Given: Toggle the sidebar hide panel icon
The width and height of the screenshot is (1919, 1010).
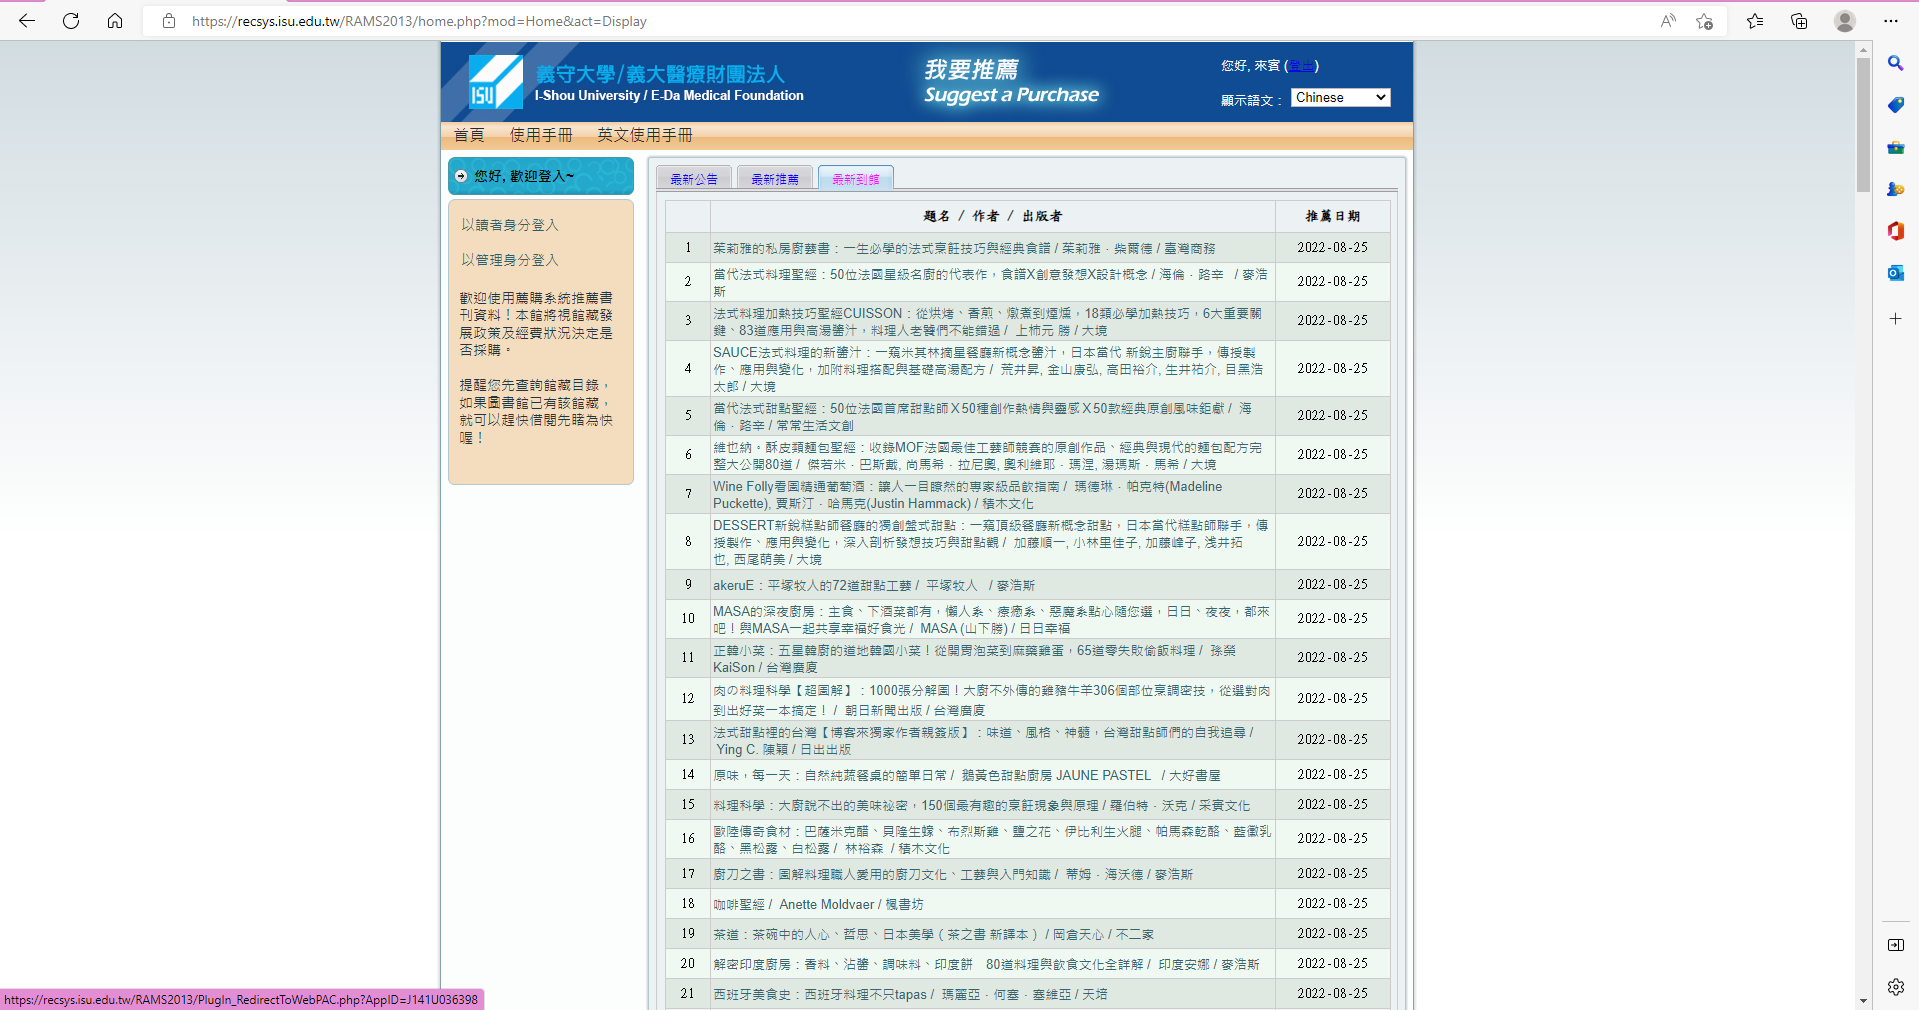Looking at the screenshot, I should (1895, 945).
